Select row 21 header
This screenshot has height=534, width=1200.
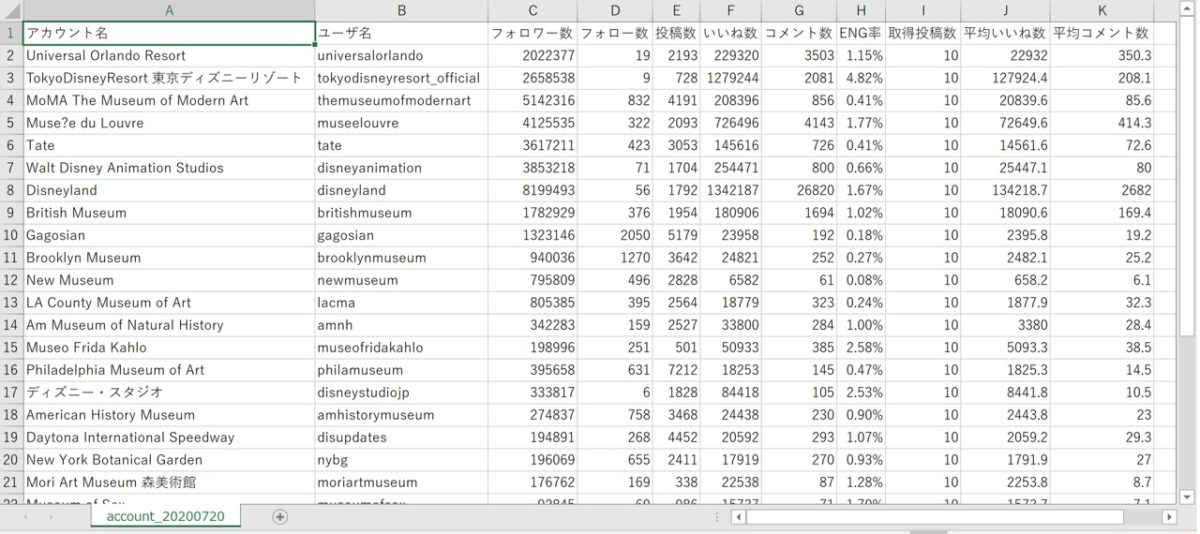tap(11, 482)
